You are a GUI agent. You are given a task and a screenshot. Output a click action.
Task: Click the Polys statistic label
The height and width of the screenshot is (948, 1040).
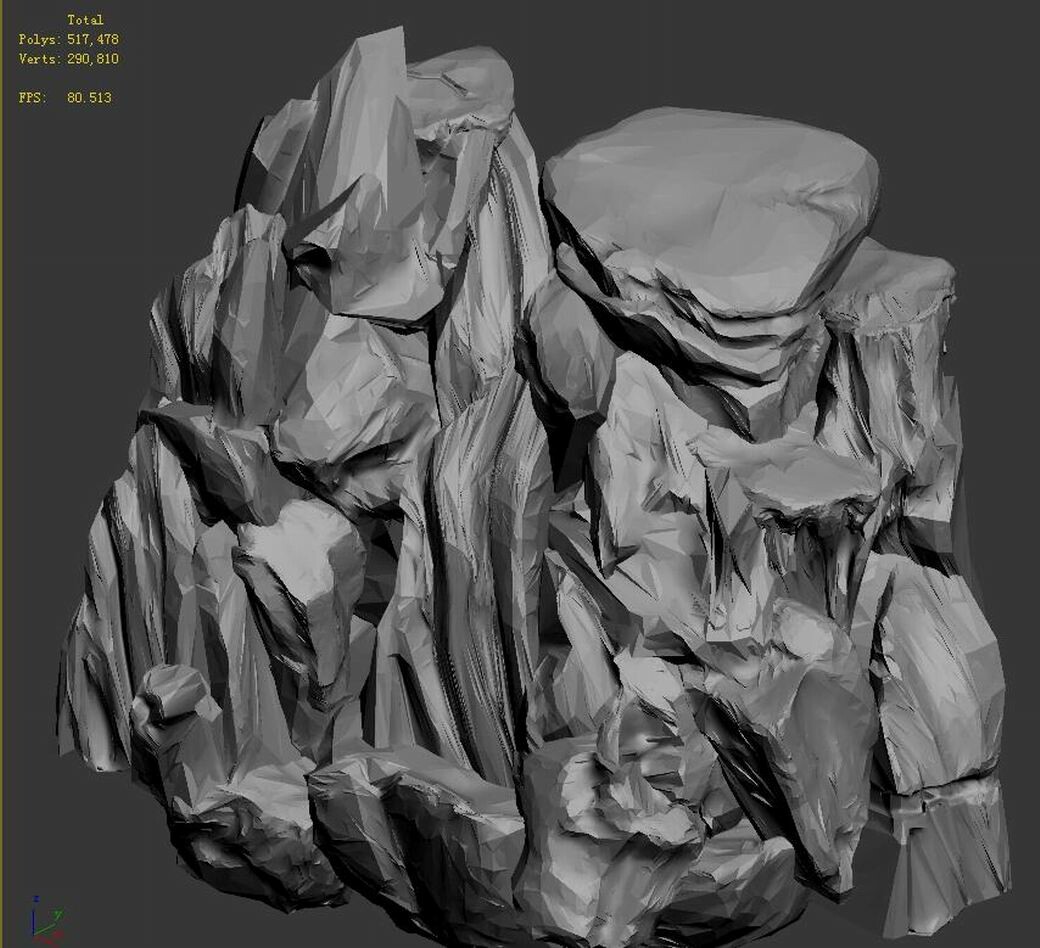[x=39, y=38]
